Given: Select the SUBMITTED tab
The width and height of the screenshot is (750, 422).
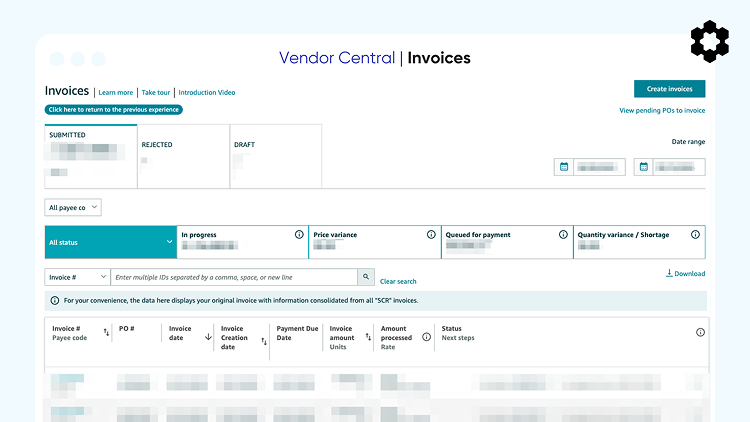Looking at the screenshot, I should pyautogui.click(x=91, y=156).
